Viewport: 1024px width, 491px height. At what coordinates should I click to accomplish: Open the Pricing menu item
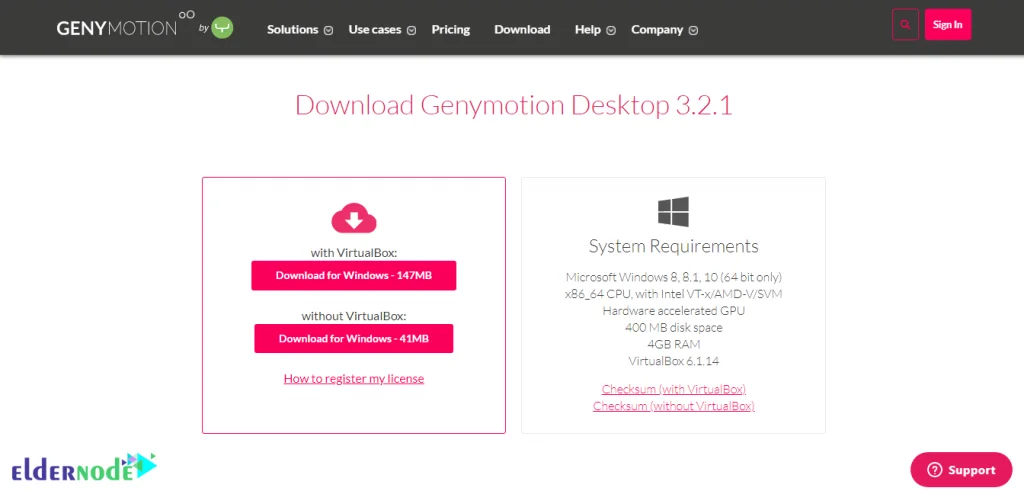(x=450, y=29)
